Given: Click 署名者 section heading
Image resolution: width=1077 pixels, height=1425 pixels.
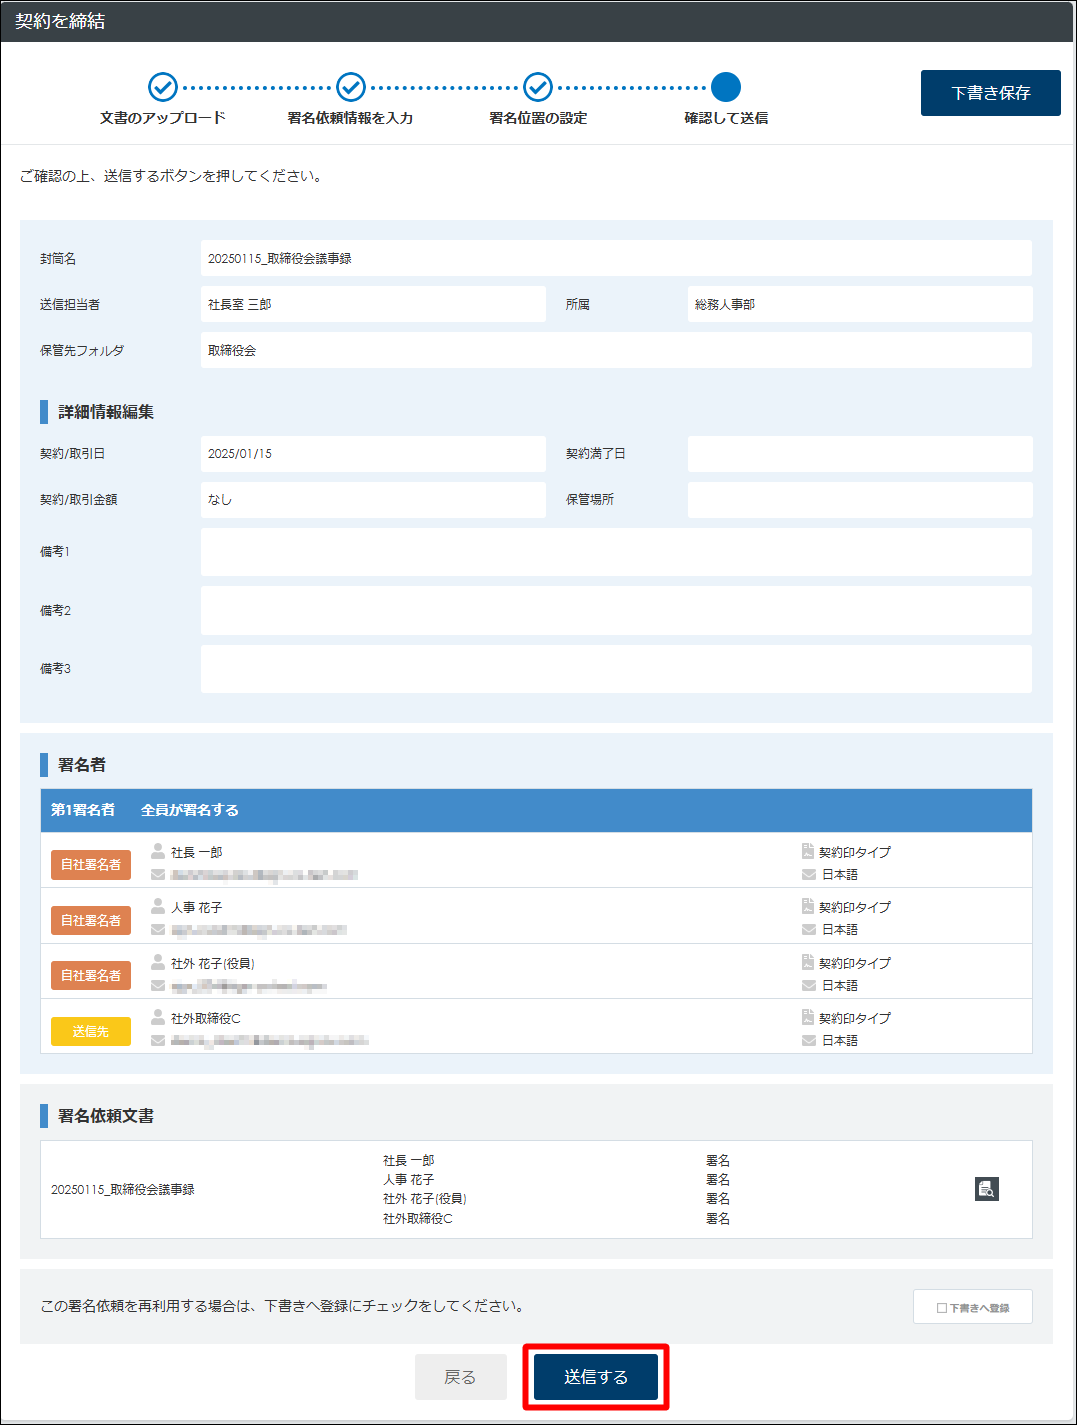Looking at the screenshot, I should tap(82, 765).
